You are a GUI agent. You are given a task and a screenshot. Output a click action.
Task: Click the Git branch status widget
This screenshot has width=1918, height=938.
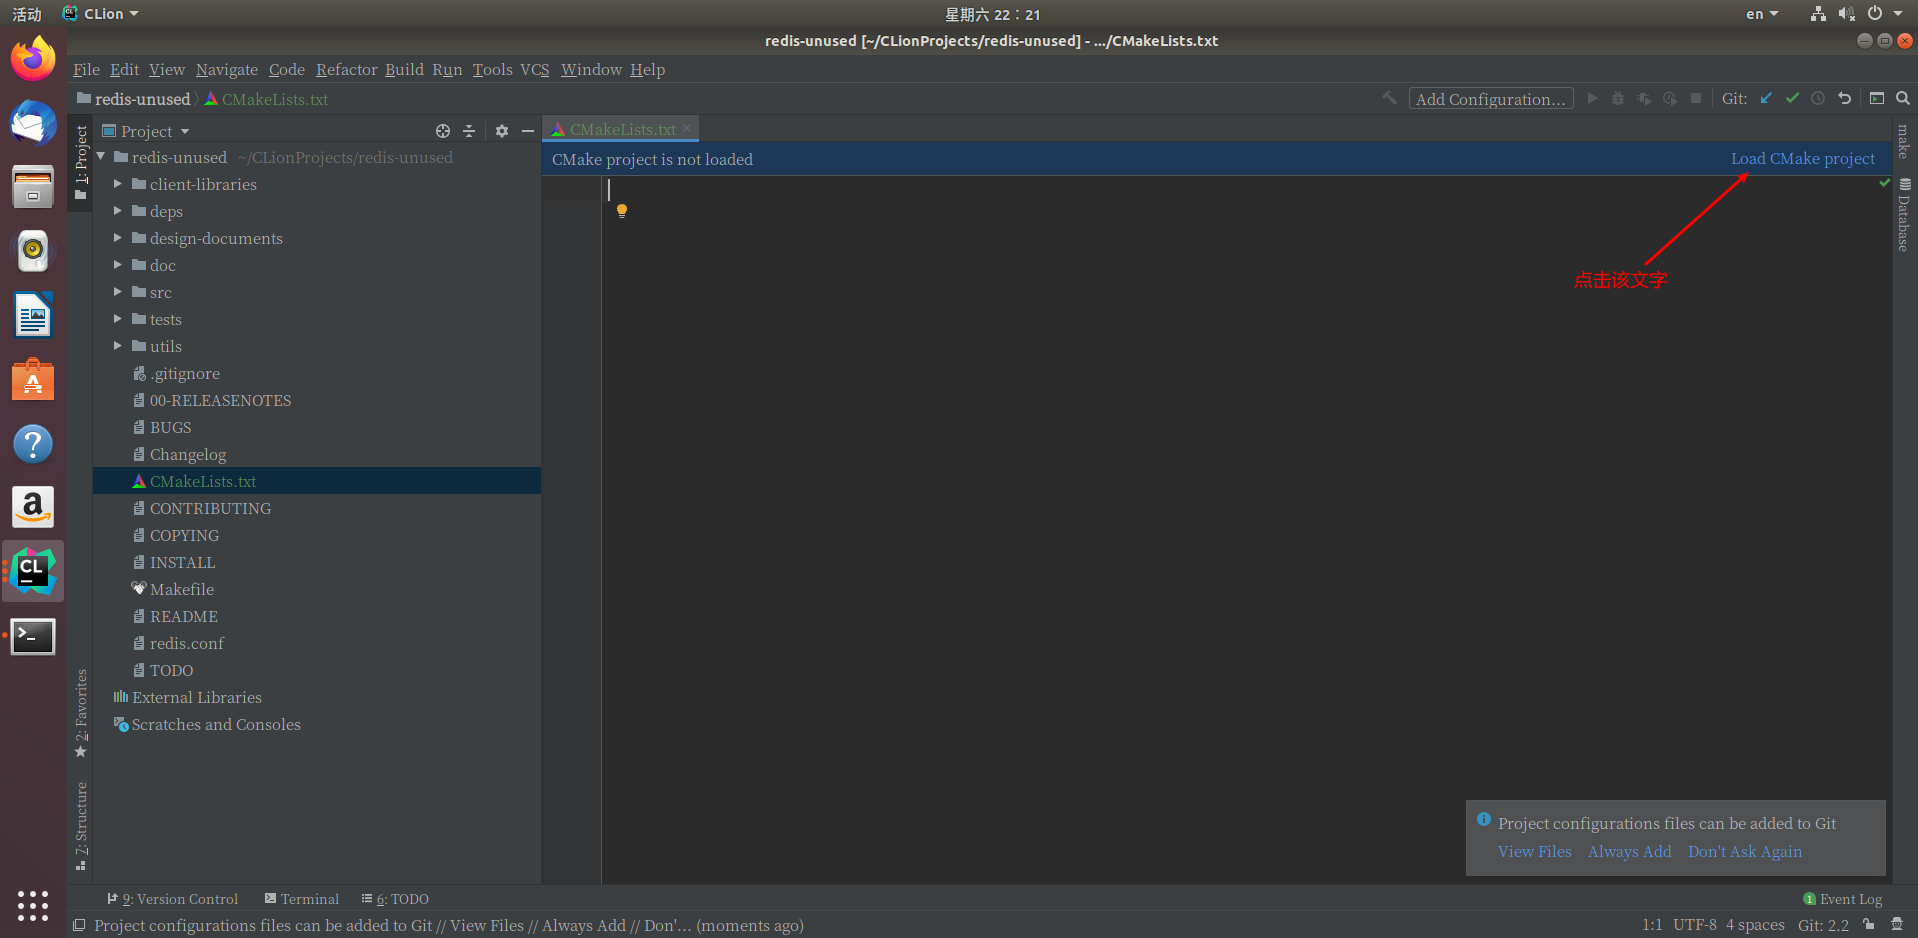point(1823,925)
